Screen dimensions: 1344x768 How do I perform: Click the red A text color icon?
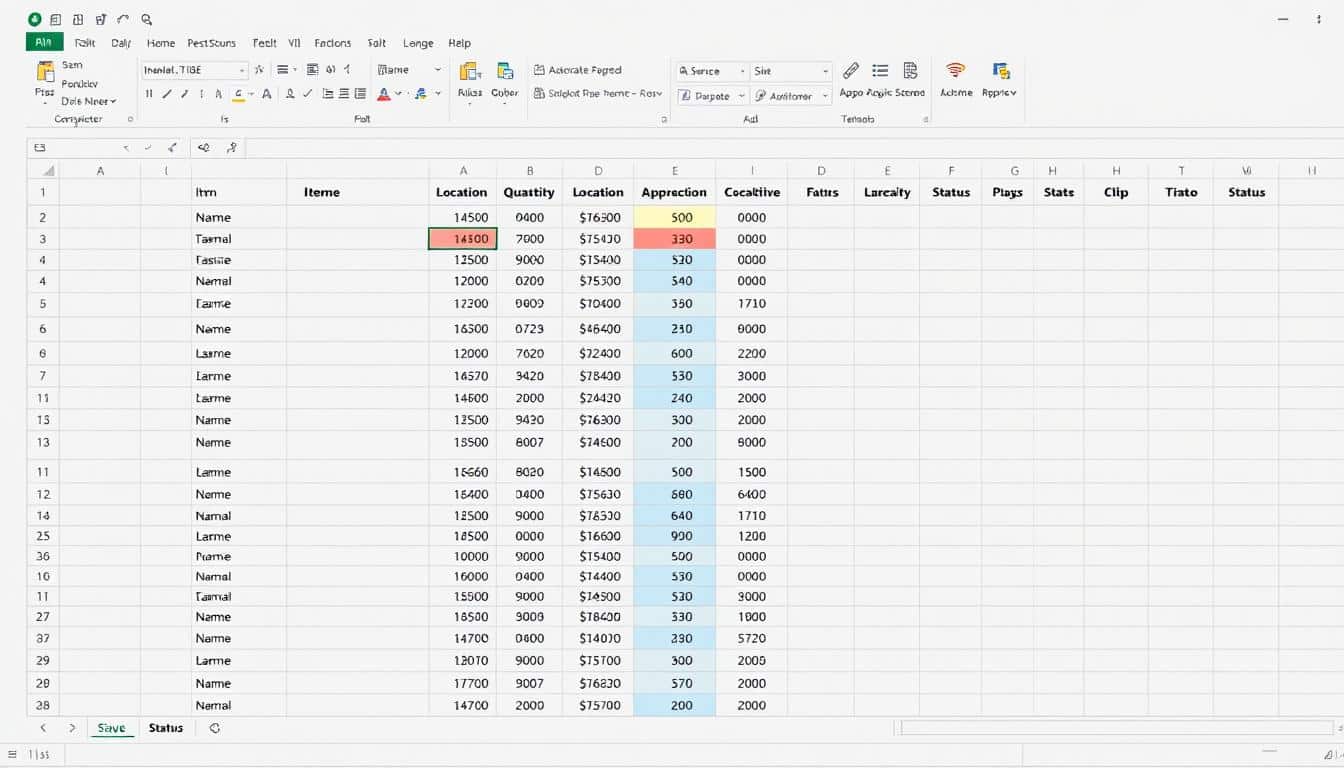click(x=383, y=94)
